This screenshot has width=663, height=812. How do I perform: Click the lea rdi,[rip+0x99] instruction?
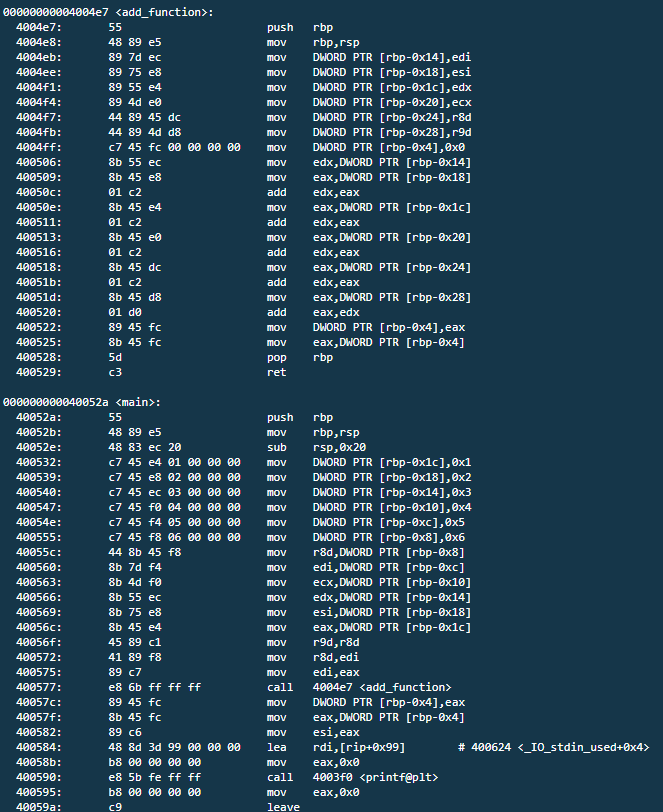tap(336, 747)
